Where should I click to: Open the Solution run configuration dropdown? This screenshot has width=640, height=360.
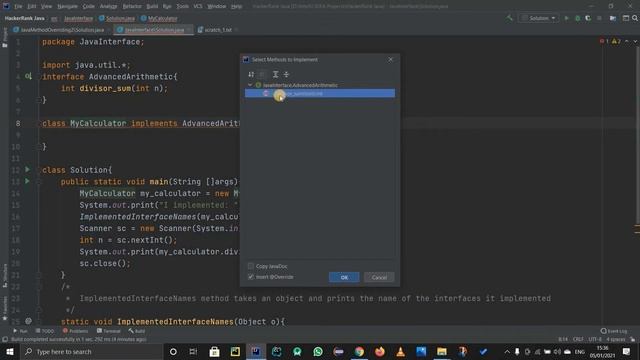[x=538, y=18]
